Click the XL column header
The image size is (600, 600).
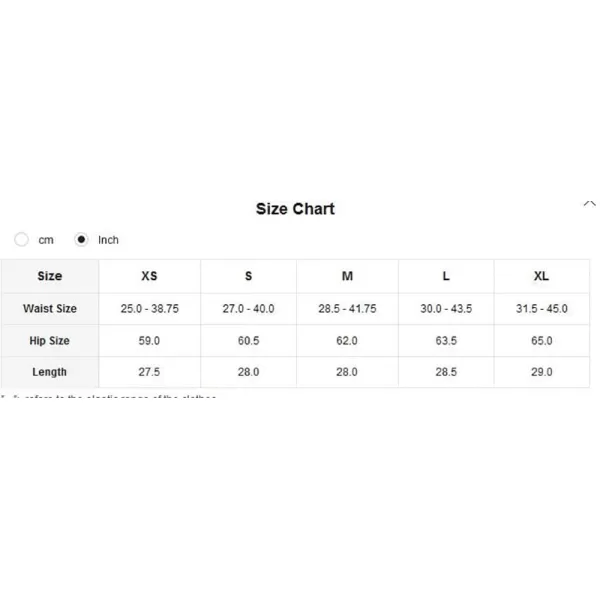pyautogui.click(x=541, y=276)
